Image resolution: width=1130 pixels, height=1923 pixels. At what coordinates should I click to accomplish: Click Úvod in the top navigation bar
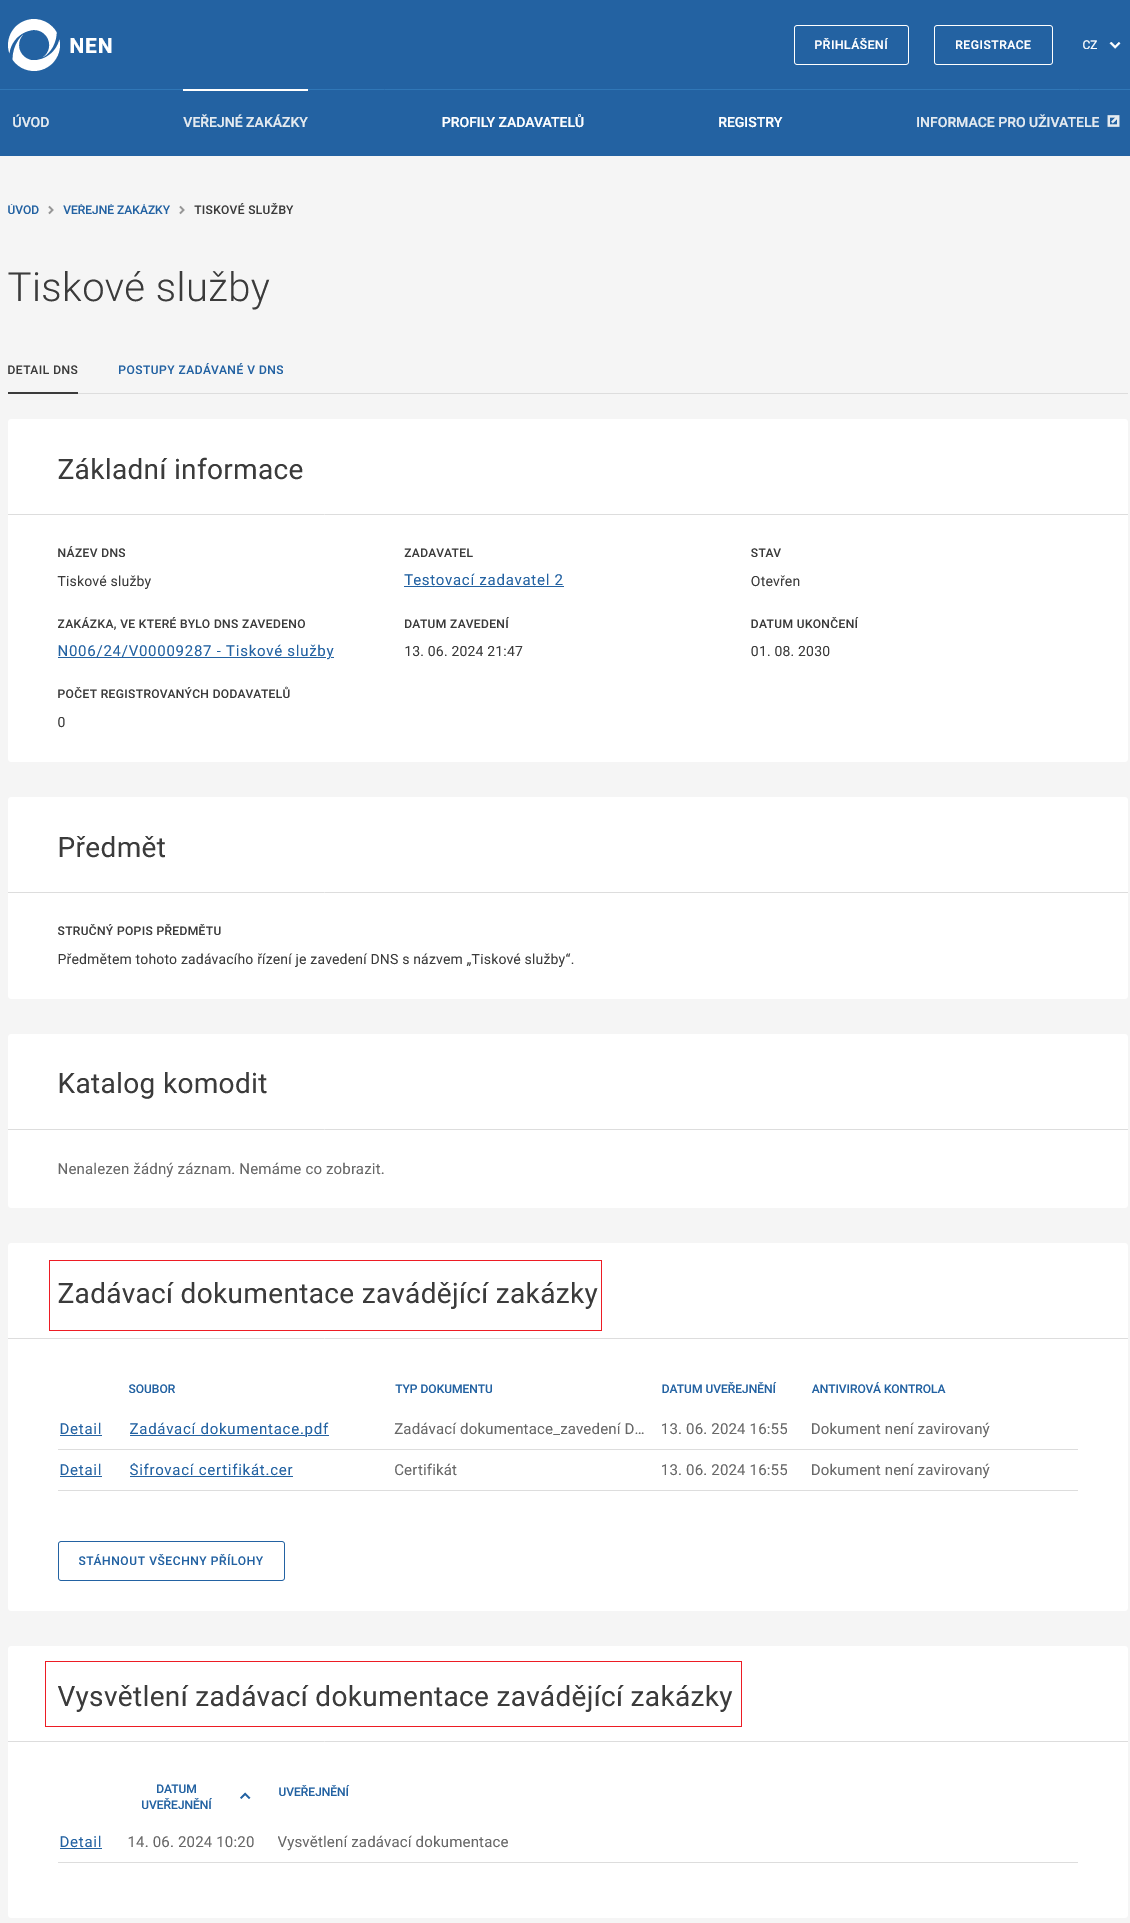point(30,121)
